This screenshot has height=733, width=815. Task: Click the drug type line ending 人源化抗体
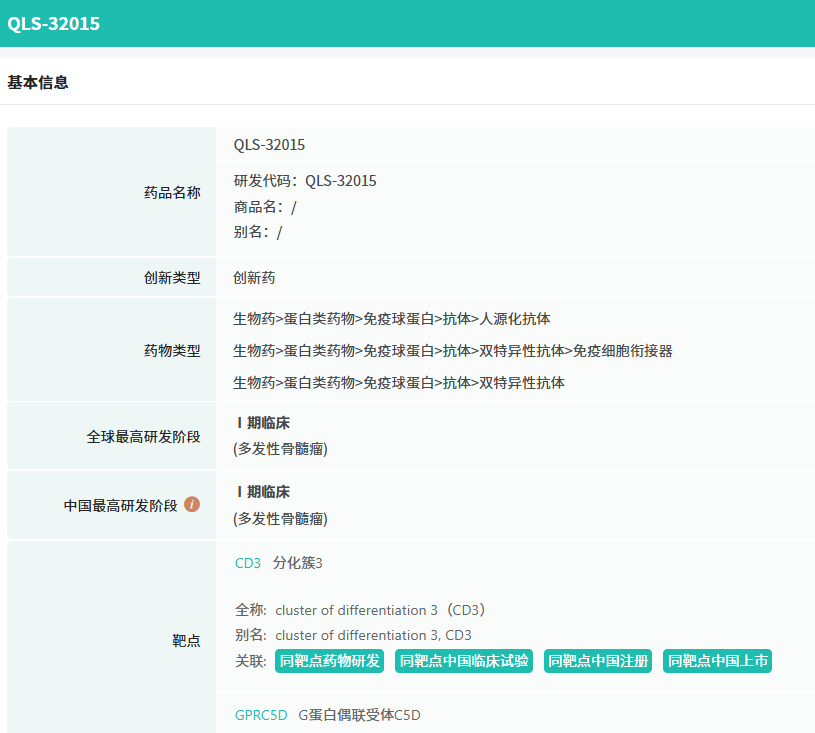(392, 319)
